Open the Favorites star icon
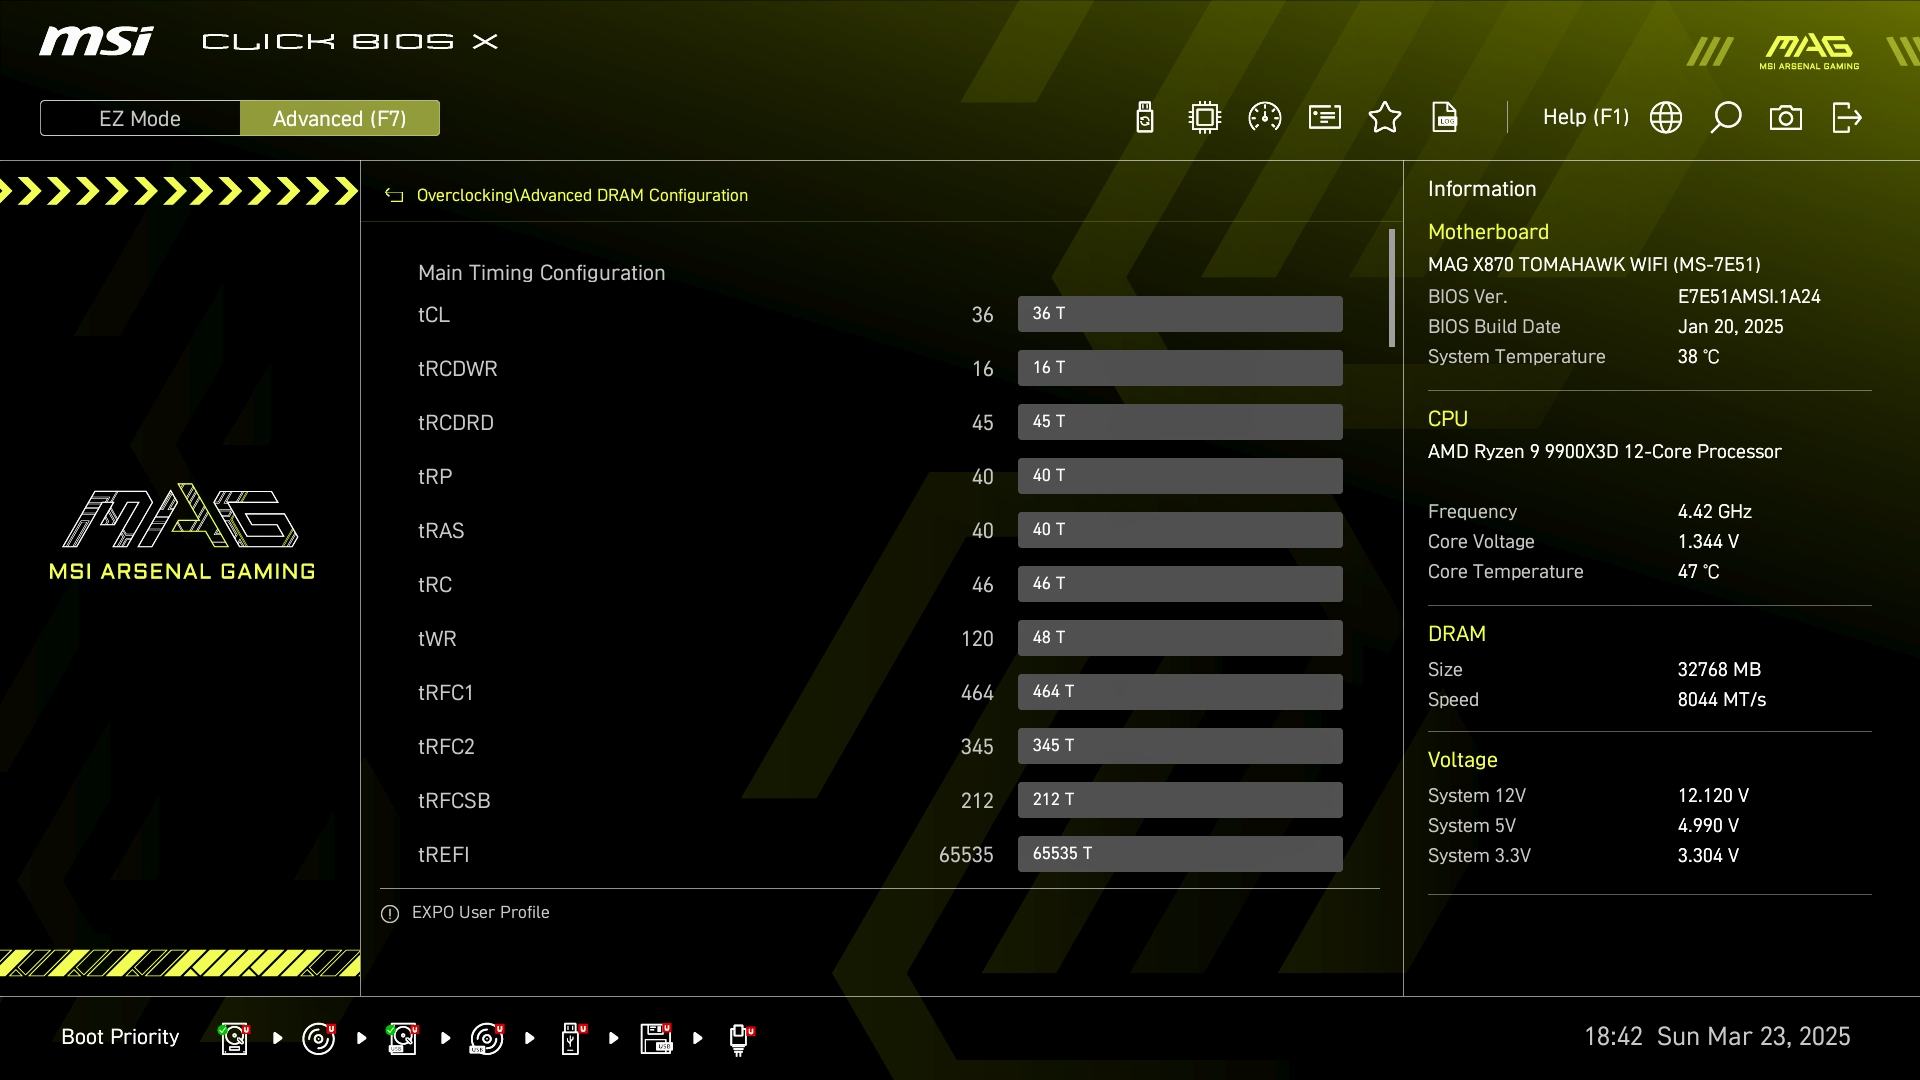 coord(1384,117)
